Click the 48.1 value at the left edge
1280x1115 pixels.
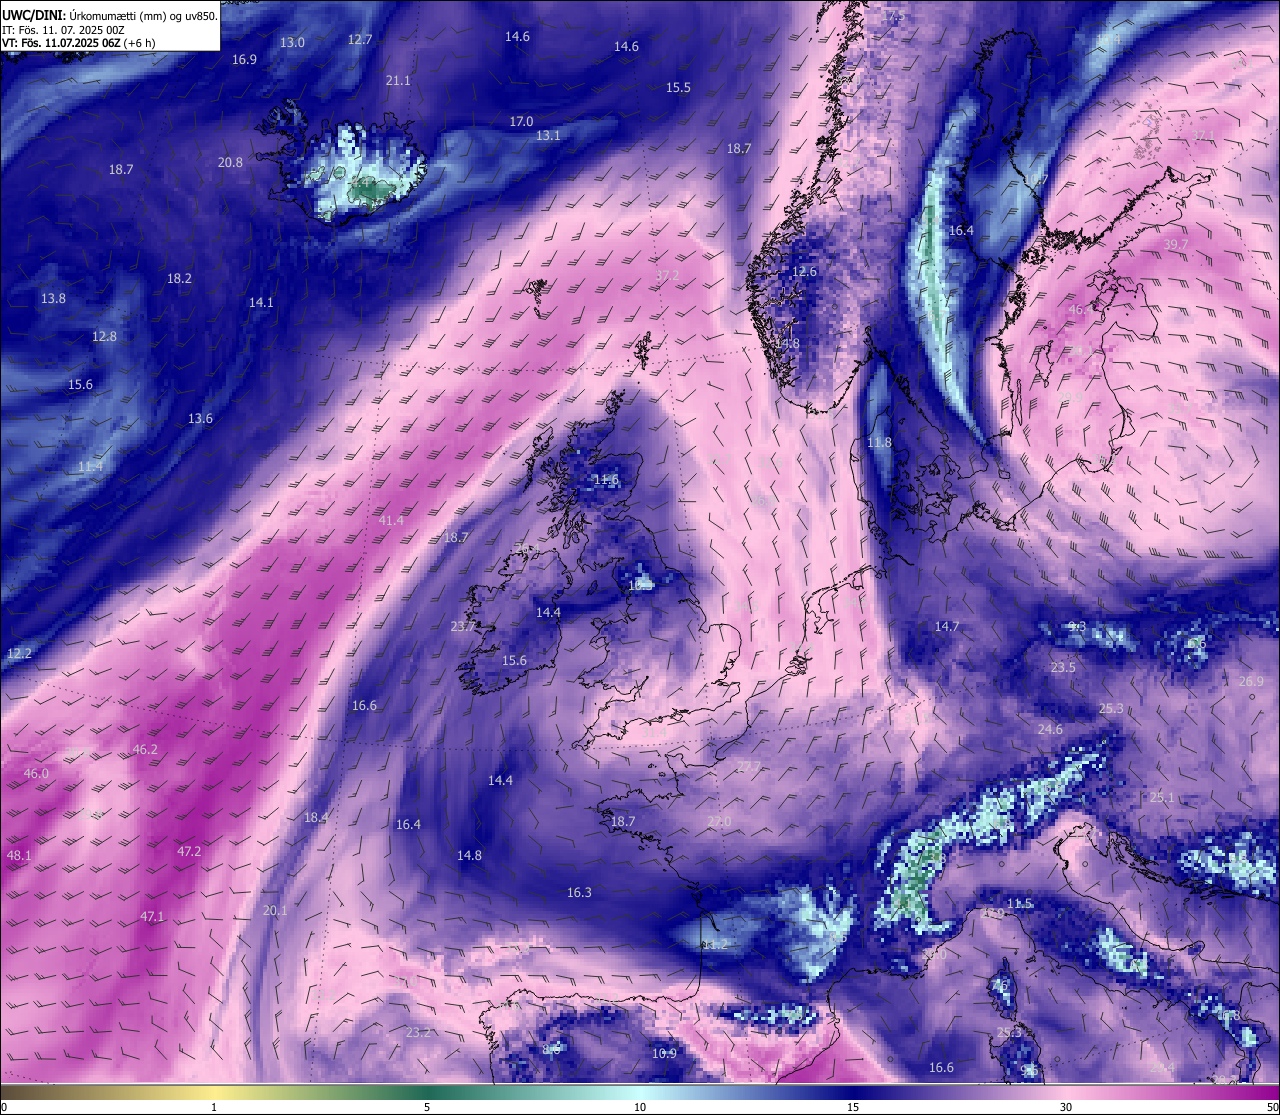click(19, 856)
